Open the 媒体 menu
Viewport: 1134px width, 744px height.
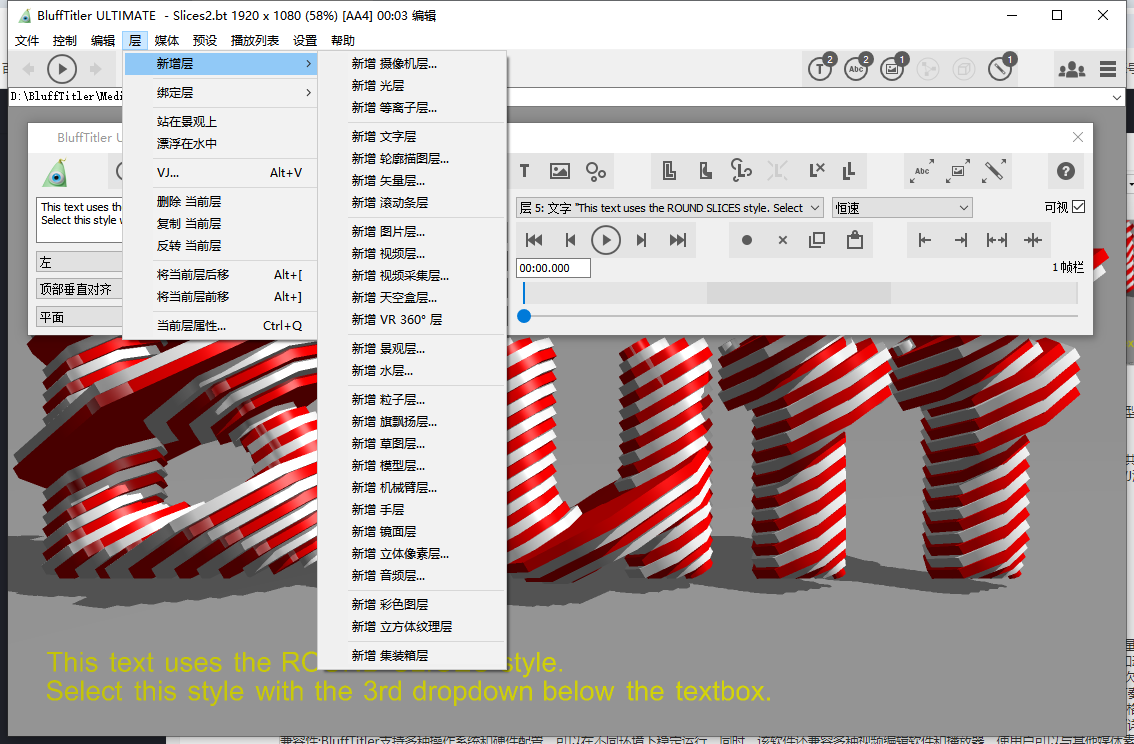pyautogui.click(x=166, y=40)
